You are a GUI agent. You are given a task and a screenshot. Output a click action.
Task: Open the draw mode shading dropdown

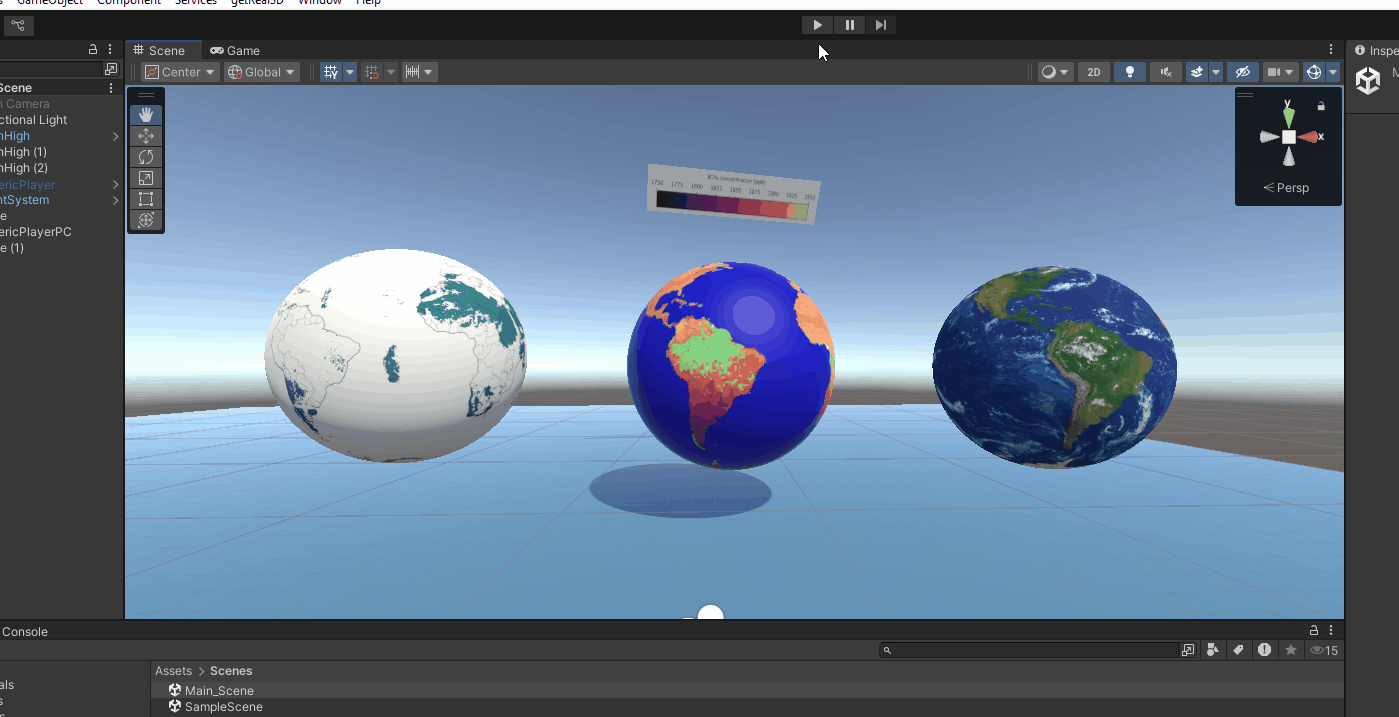[1054, 72]
